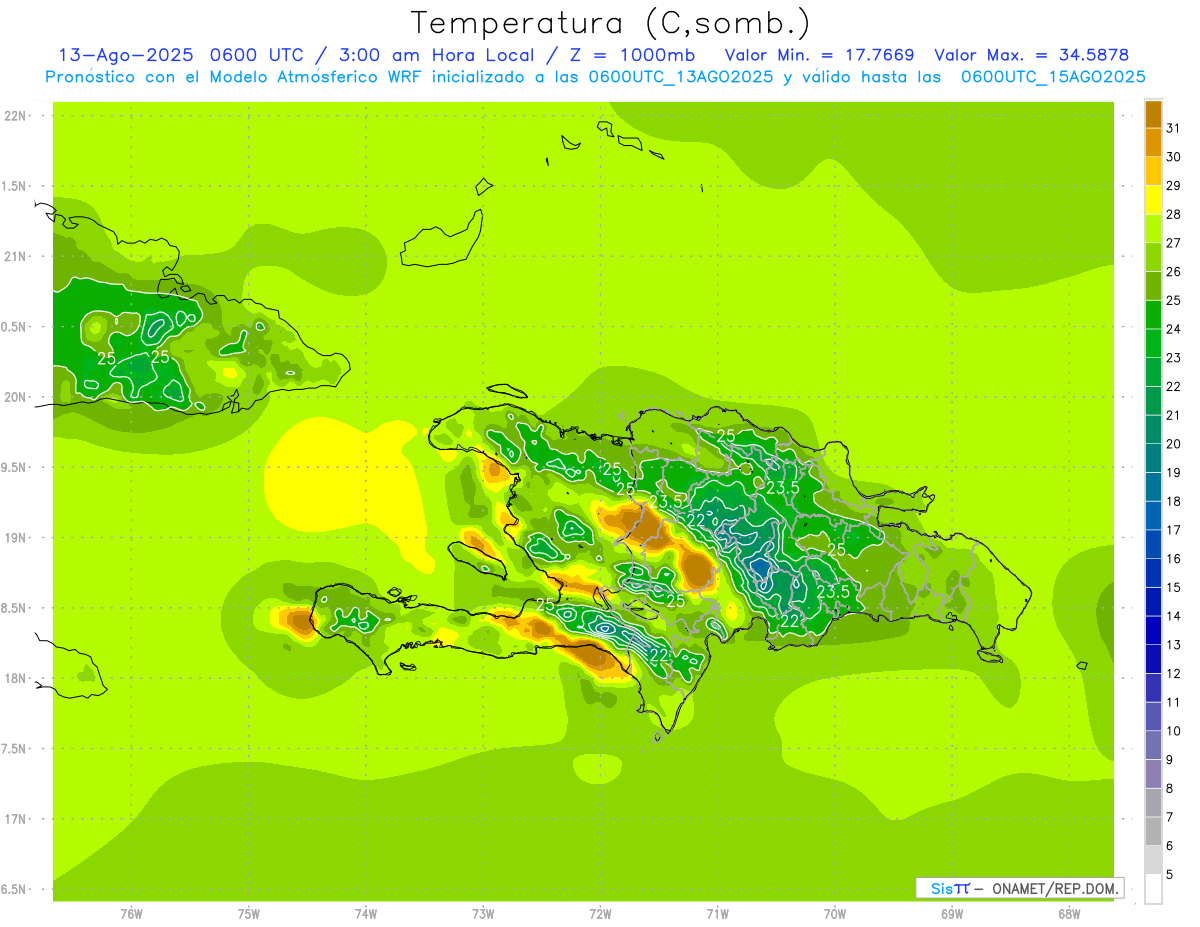Click the longitude label '72W'
Viewport: 1200px width, 927px height.
click(600, 914)
